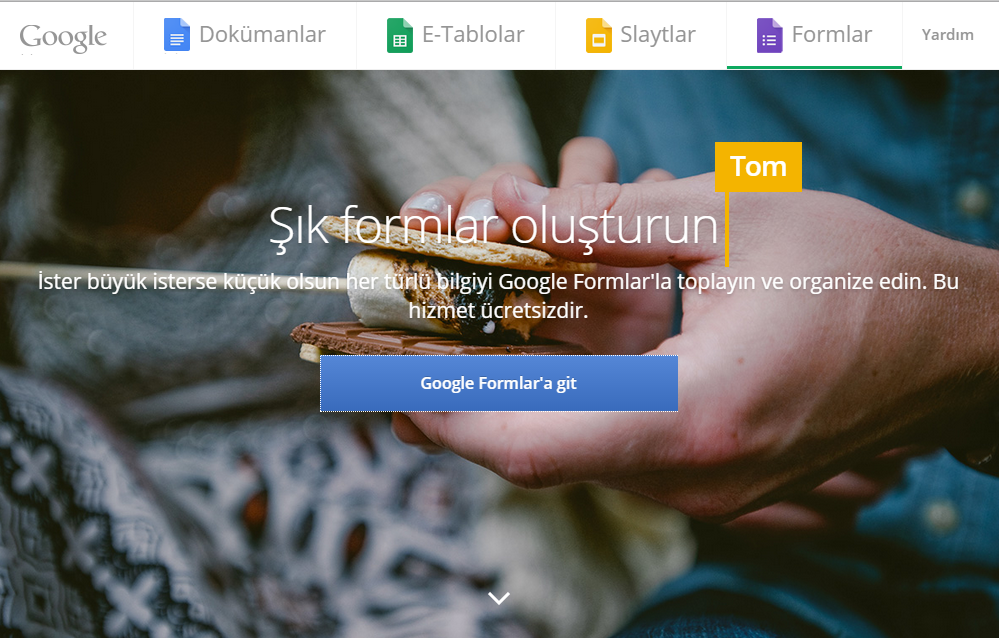
Task: Click the Şık formlar oluşturun heading
Action: [494, 226]
